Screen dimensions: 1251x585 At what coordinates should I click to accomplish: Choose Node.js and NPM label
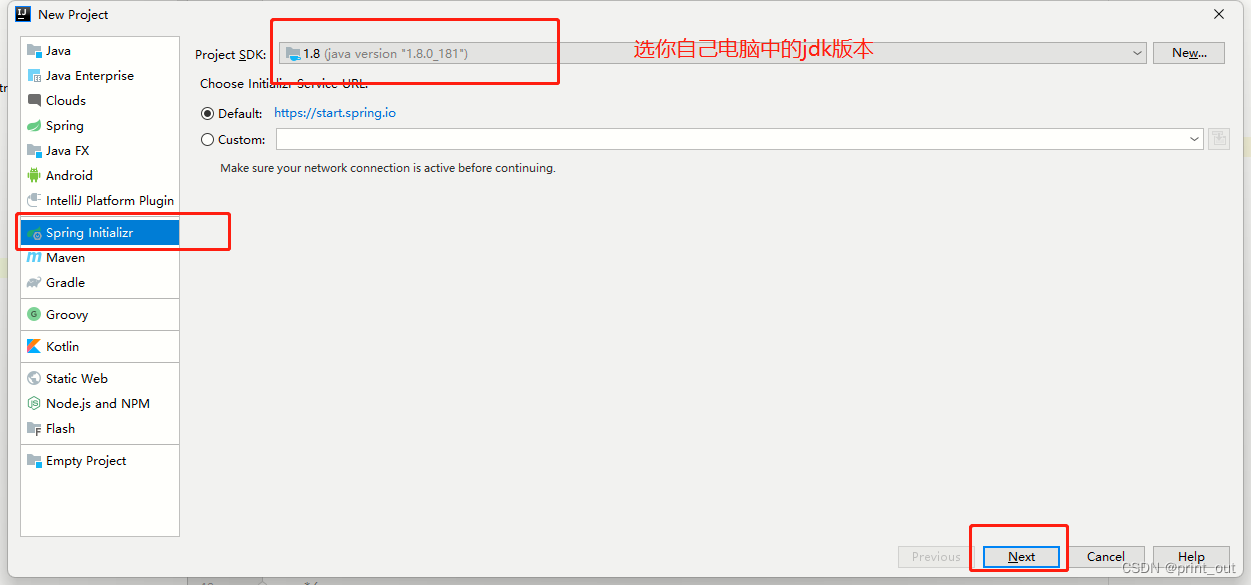98,404
